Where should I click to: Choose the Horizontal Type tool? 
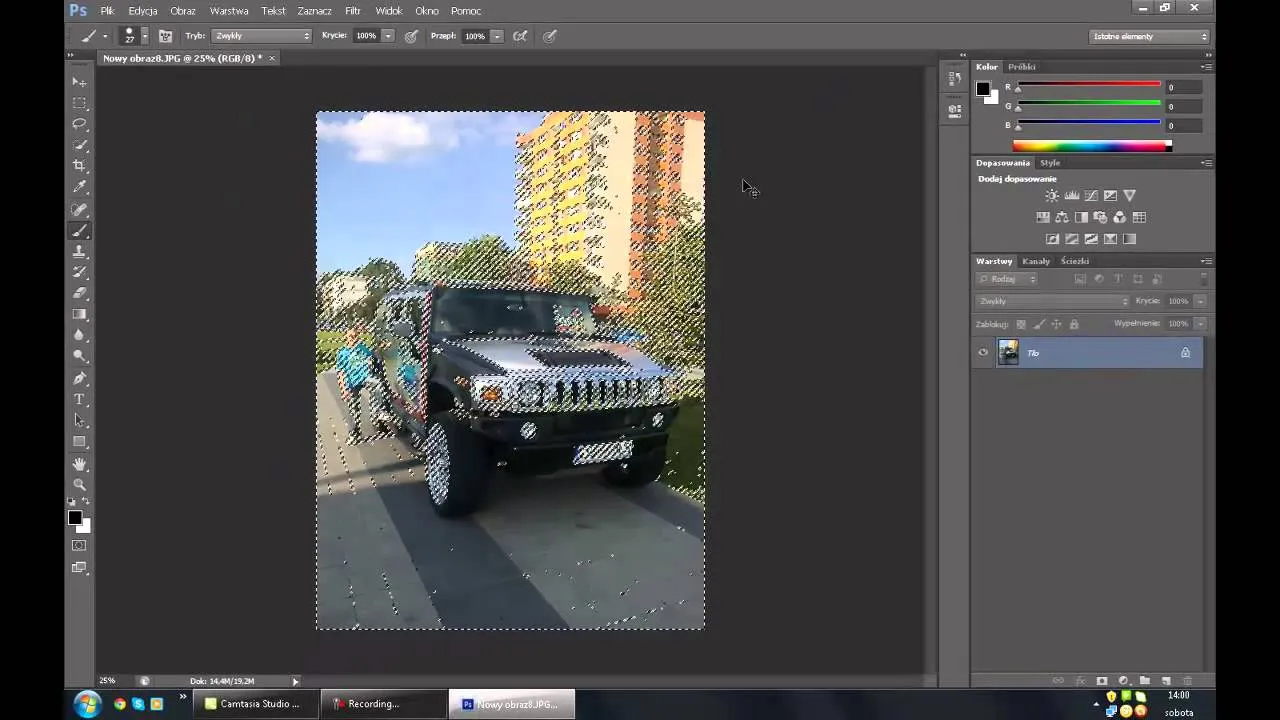[79, 399]
